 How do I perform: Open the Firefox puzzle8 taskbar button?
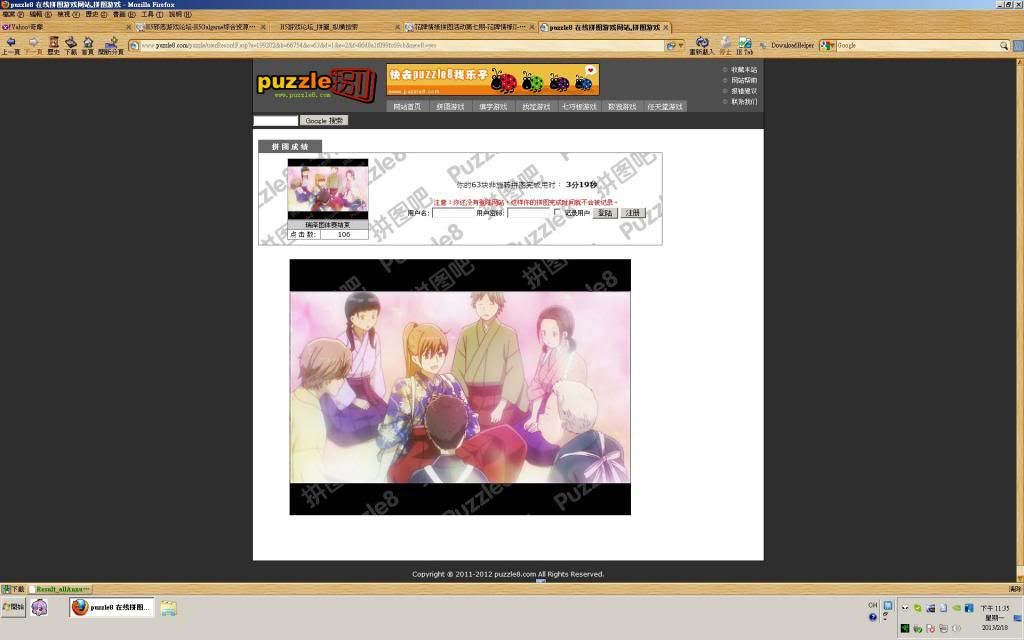pyautogui.click(x=112, y=607)
